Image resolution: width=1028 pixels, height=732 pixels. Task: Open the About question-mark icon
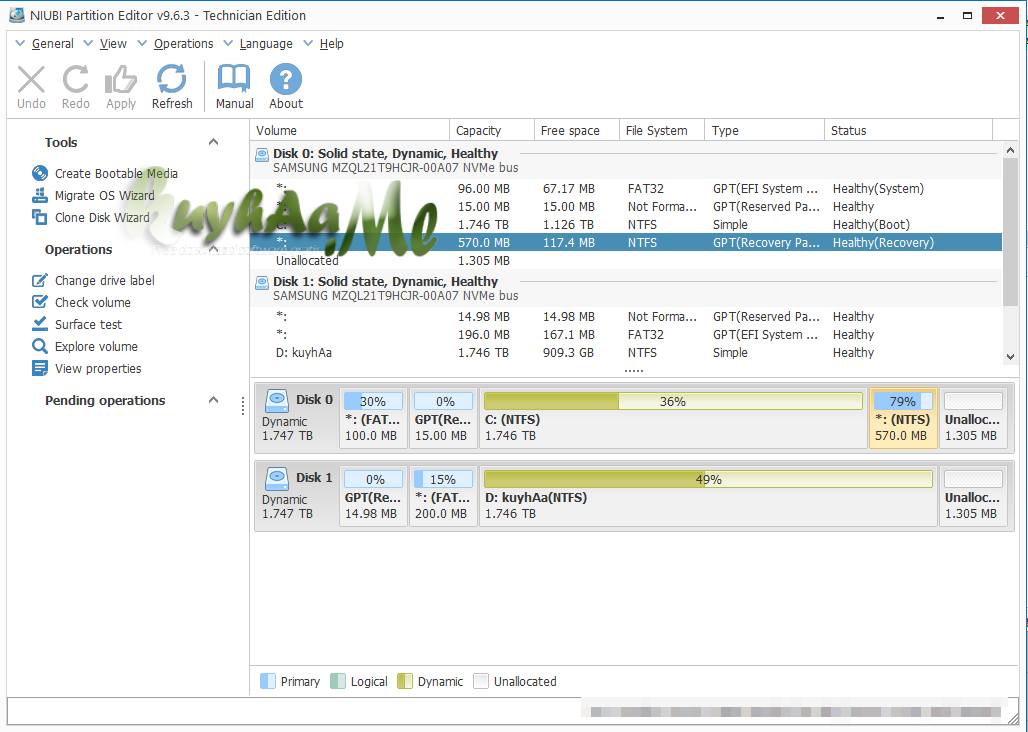point(286,80)
